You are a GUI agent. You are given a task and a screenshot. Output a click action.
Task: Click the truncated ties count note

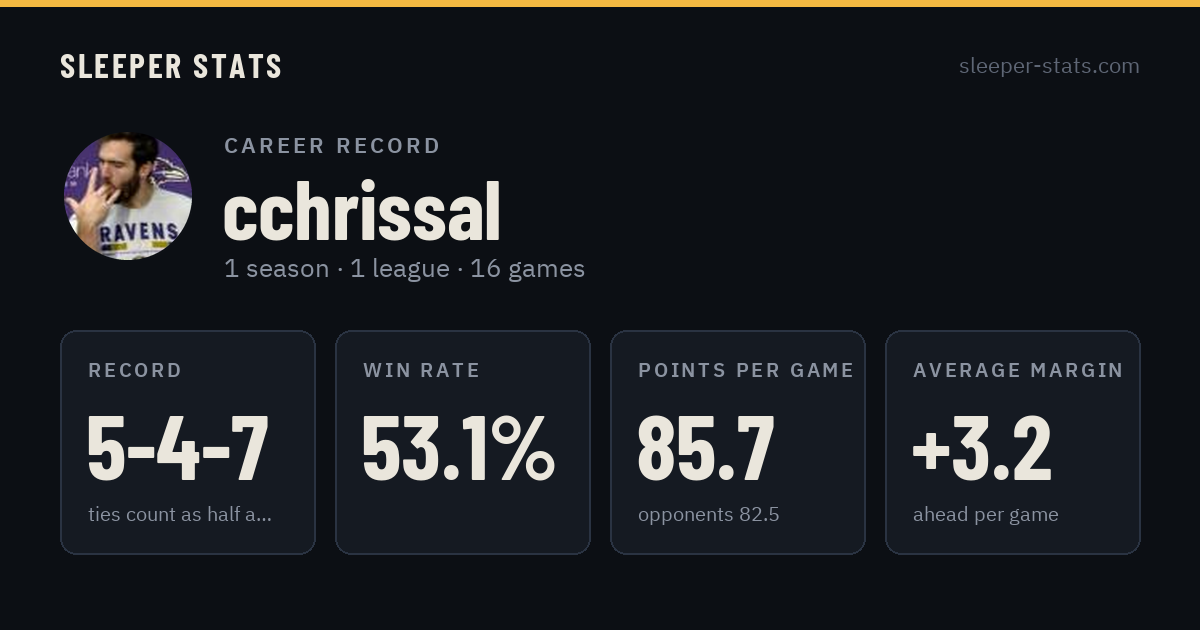[x=180, y=515]
